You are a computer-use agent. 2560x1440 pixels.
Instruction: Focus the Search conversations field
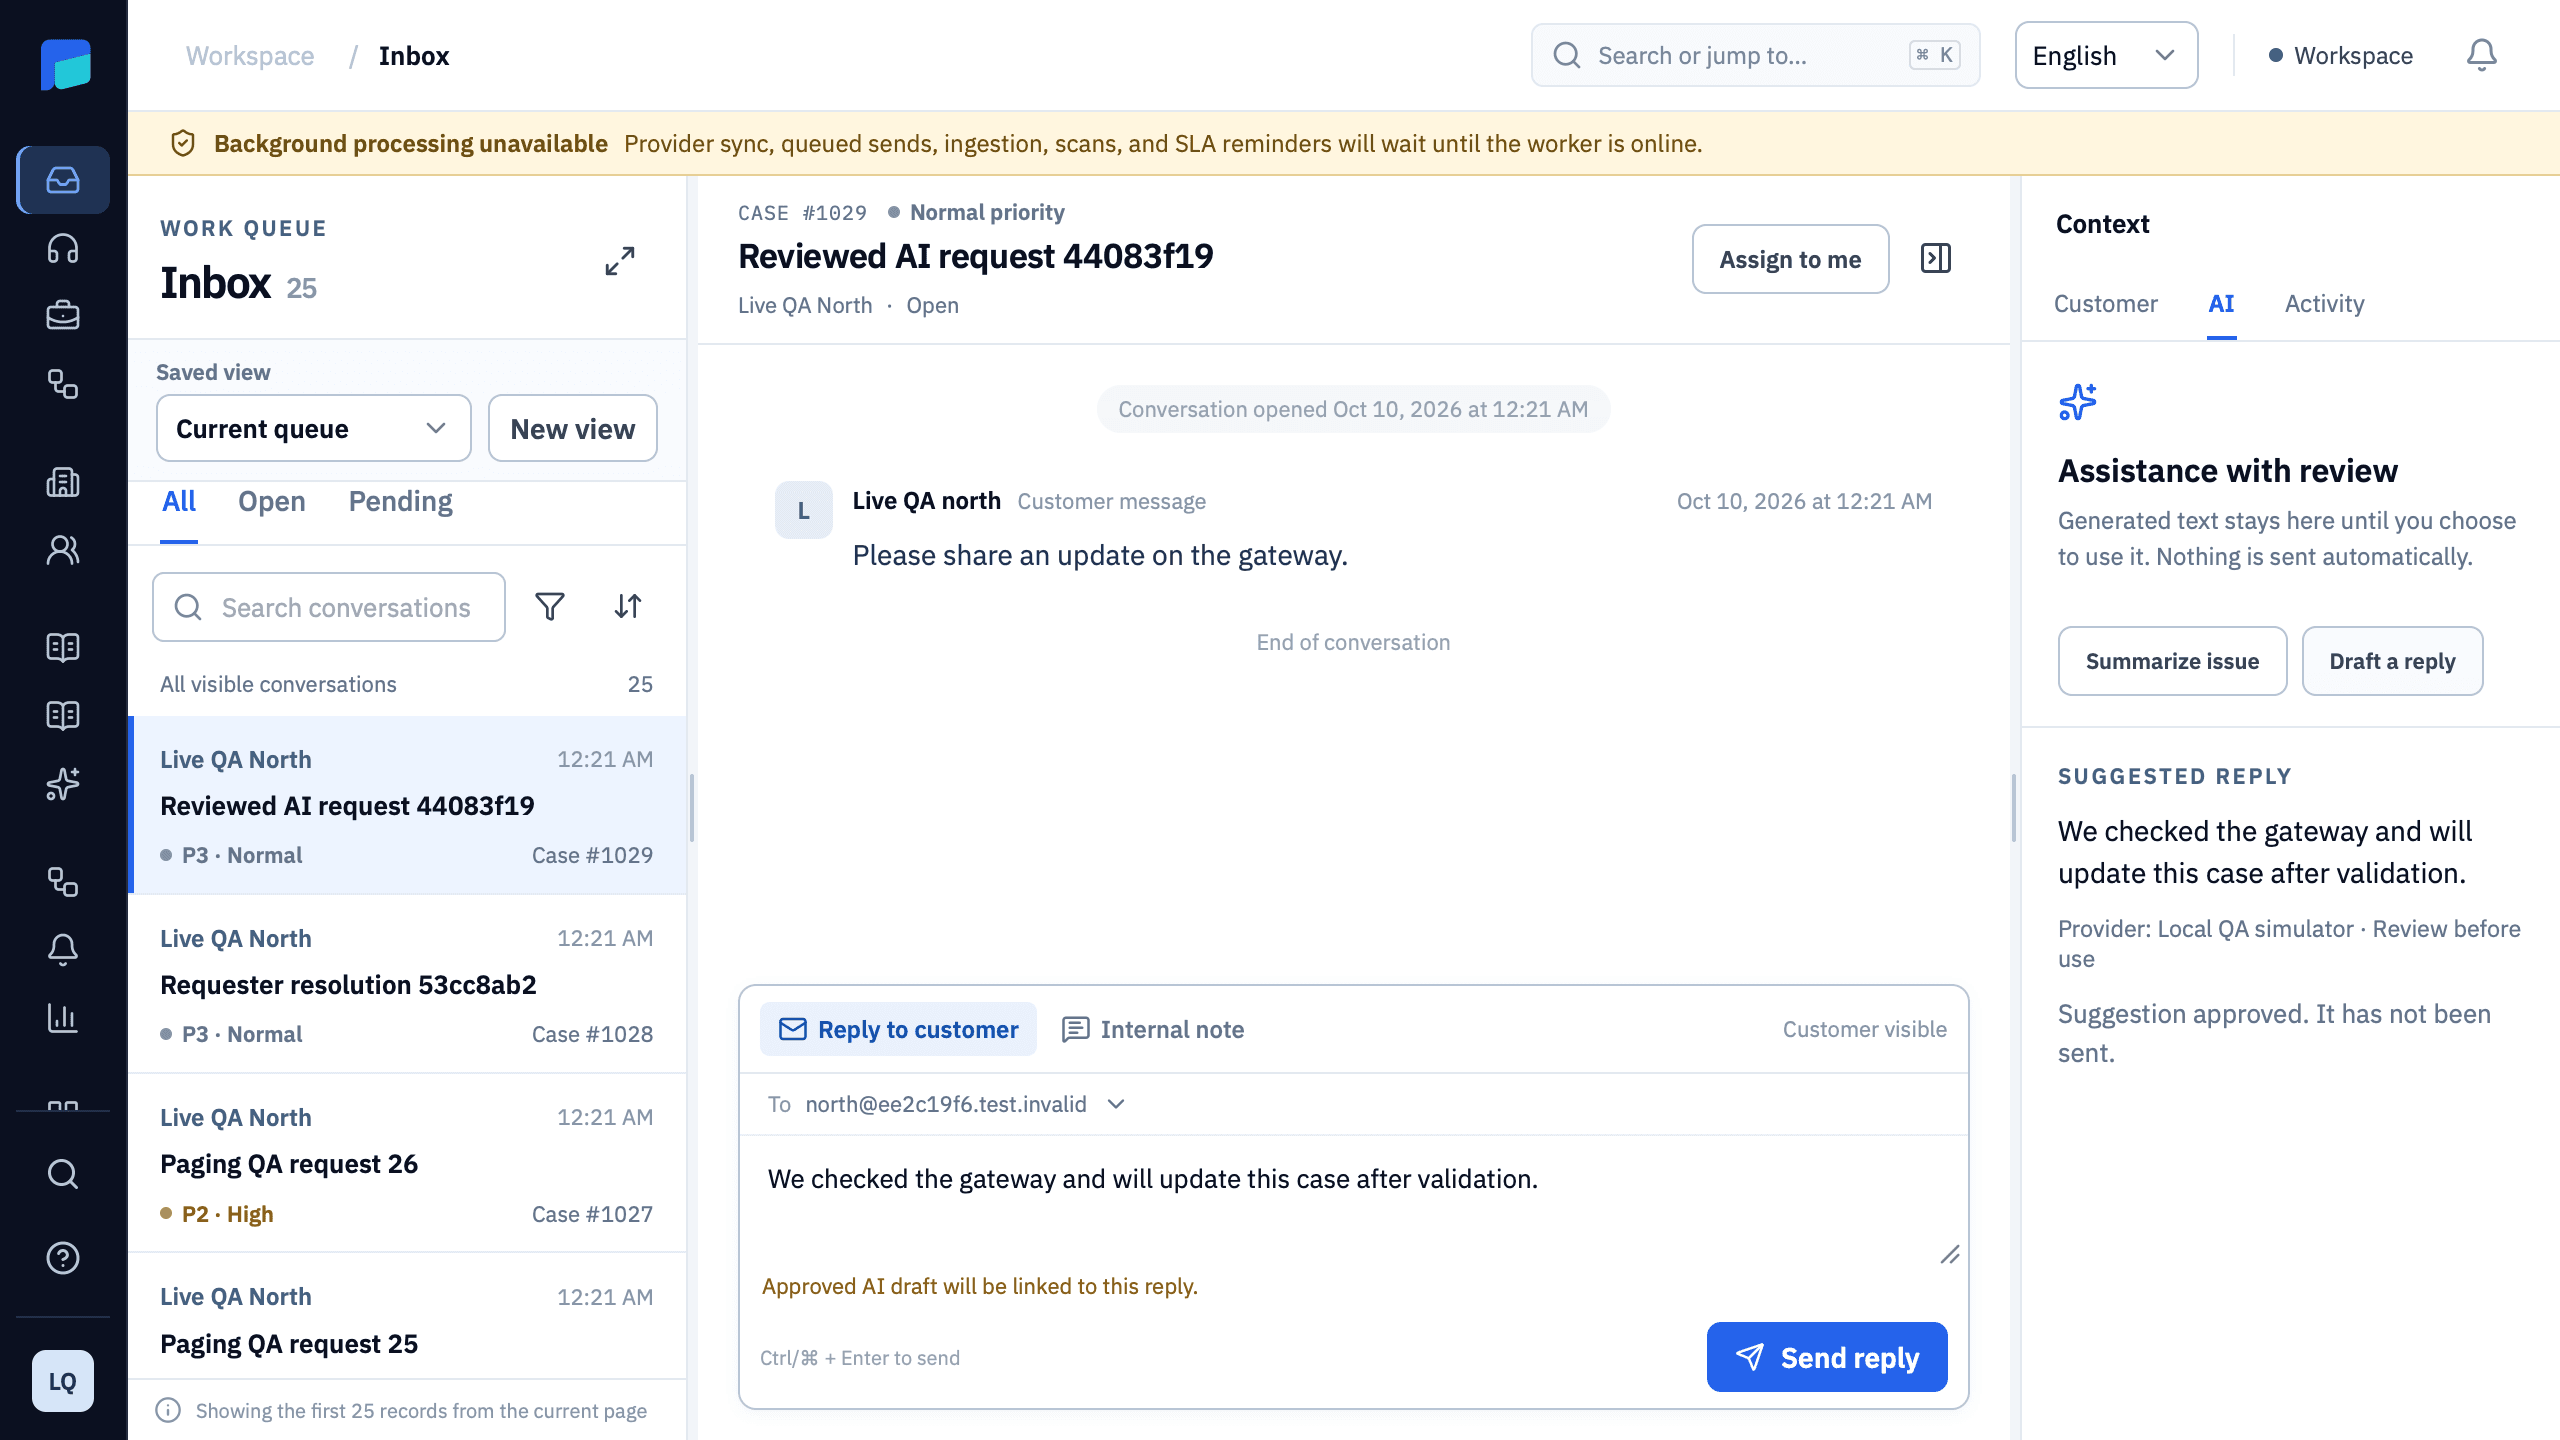[329, 607]
